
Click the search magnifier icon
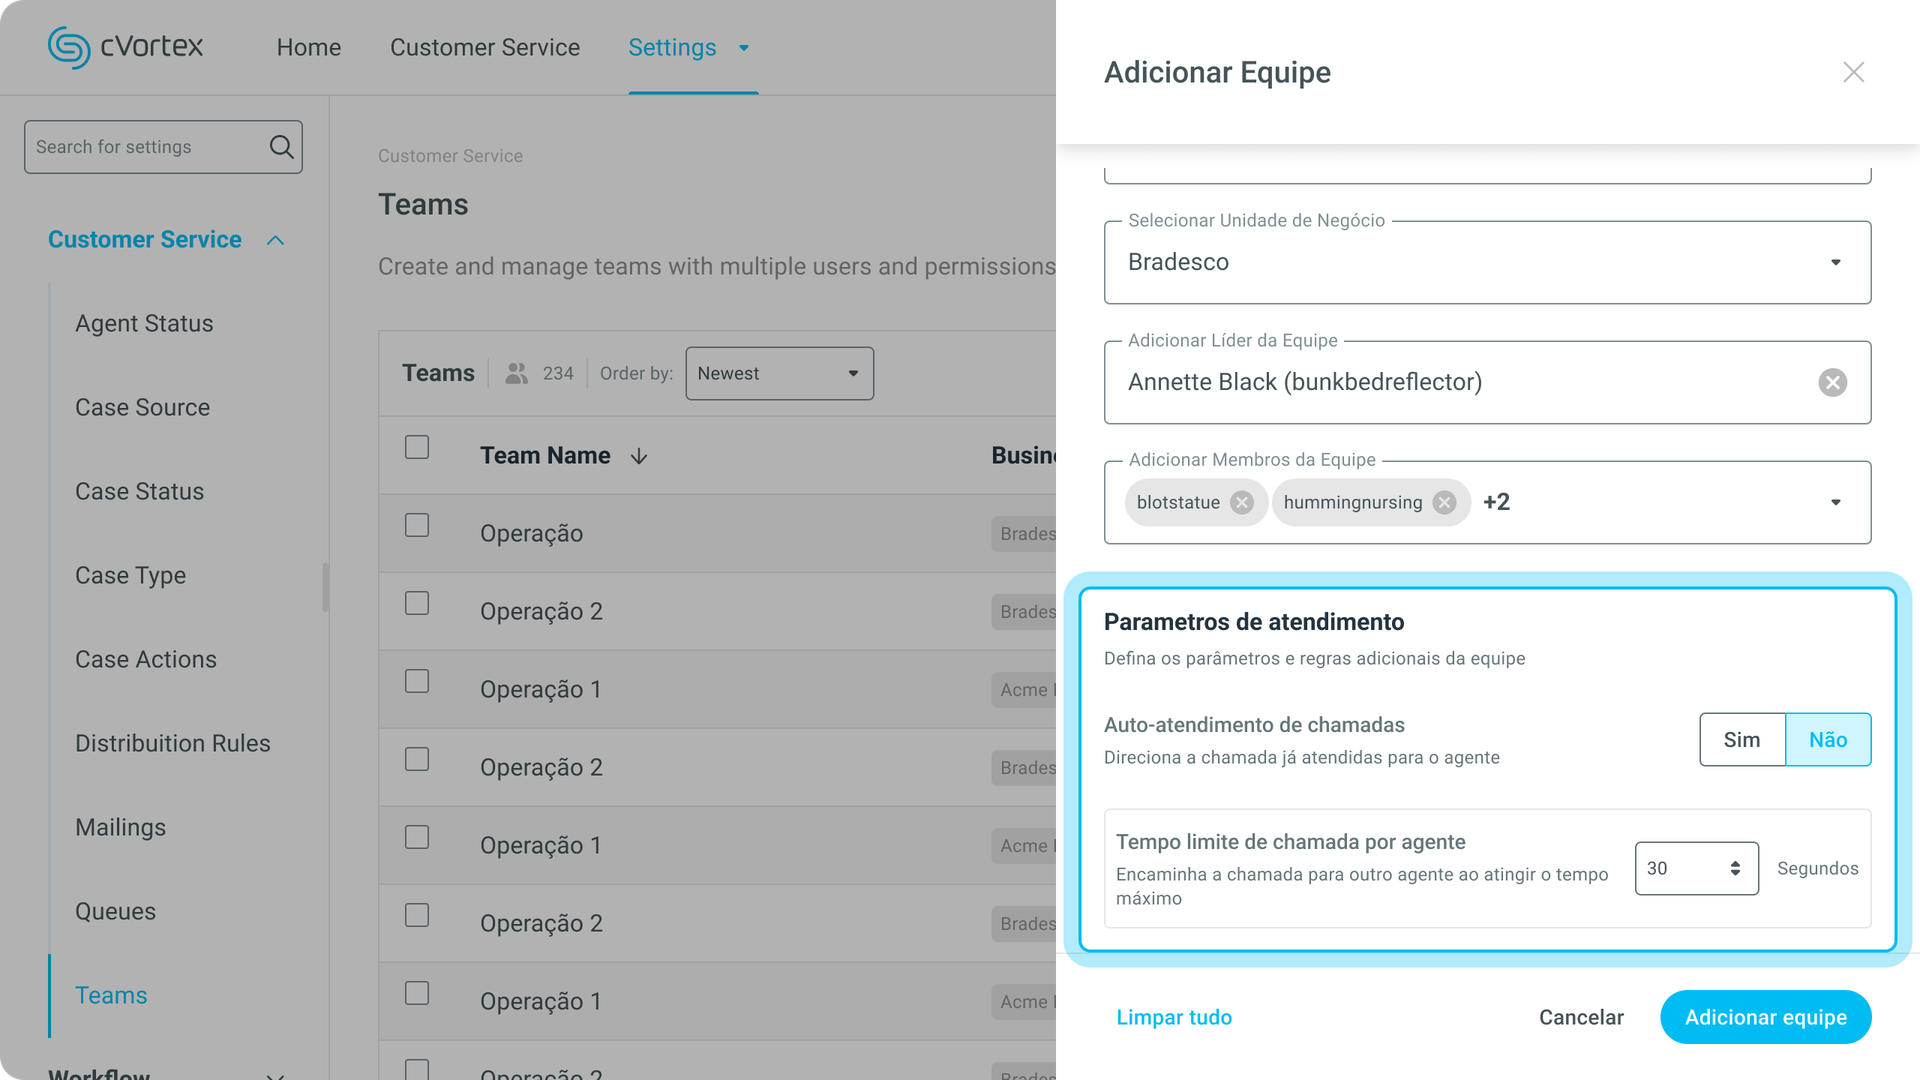pos(281,147)
